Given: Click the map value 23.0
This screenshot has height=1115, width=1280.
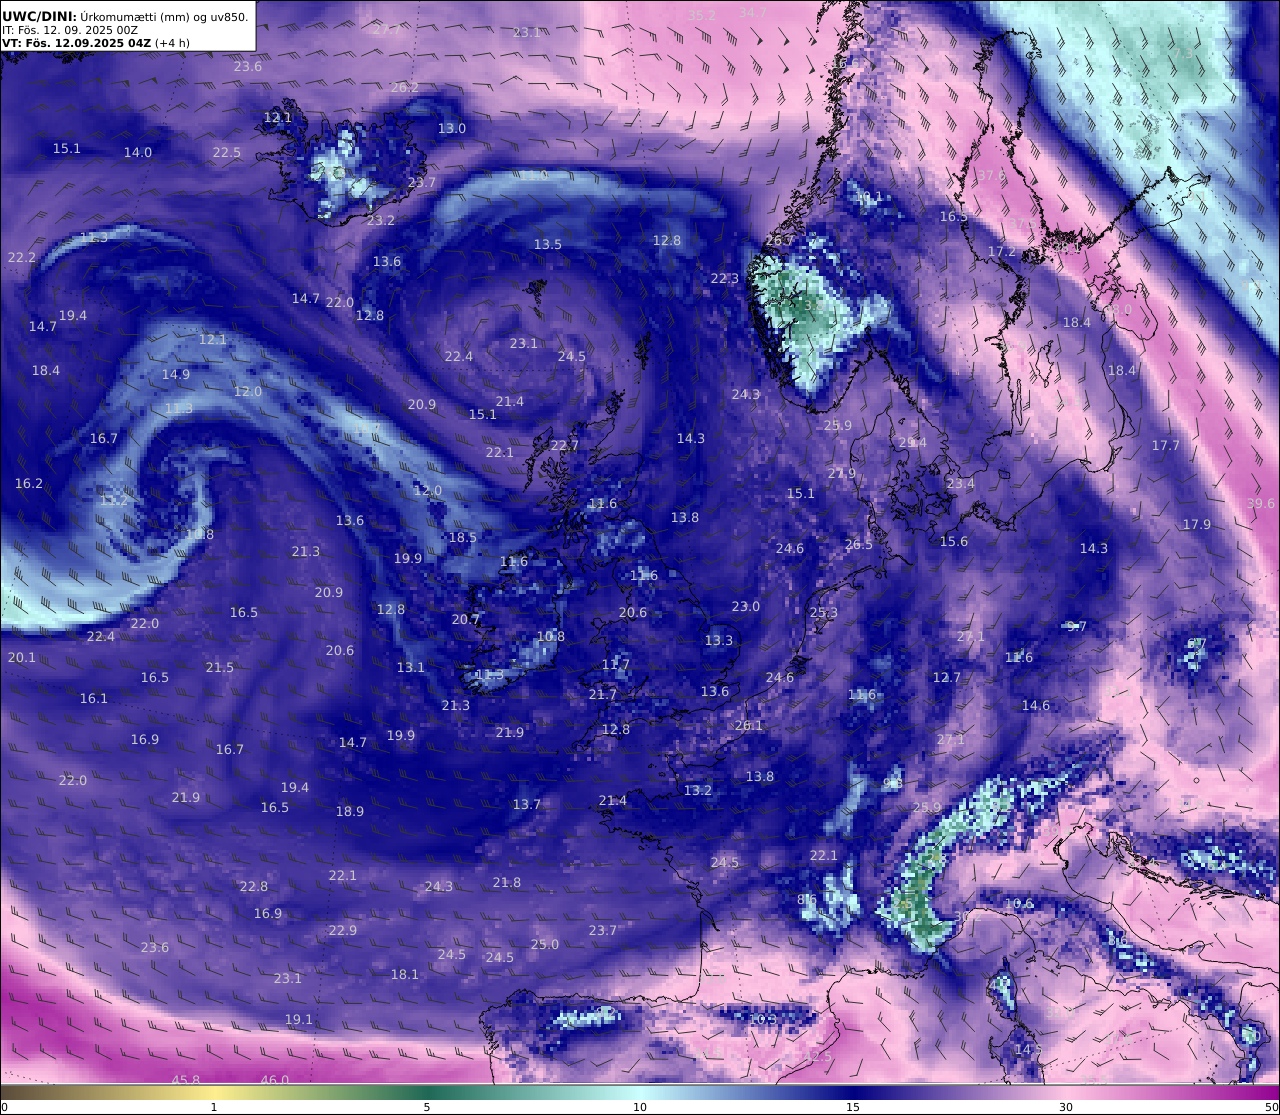Looking at the screenshot, I should click(746, 607).
